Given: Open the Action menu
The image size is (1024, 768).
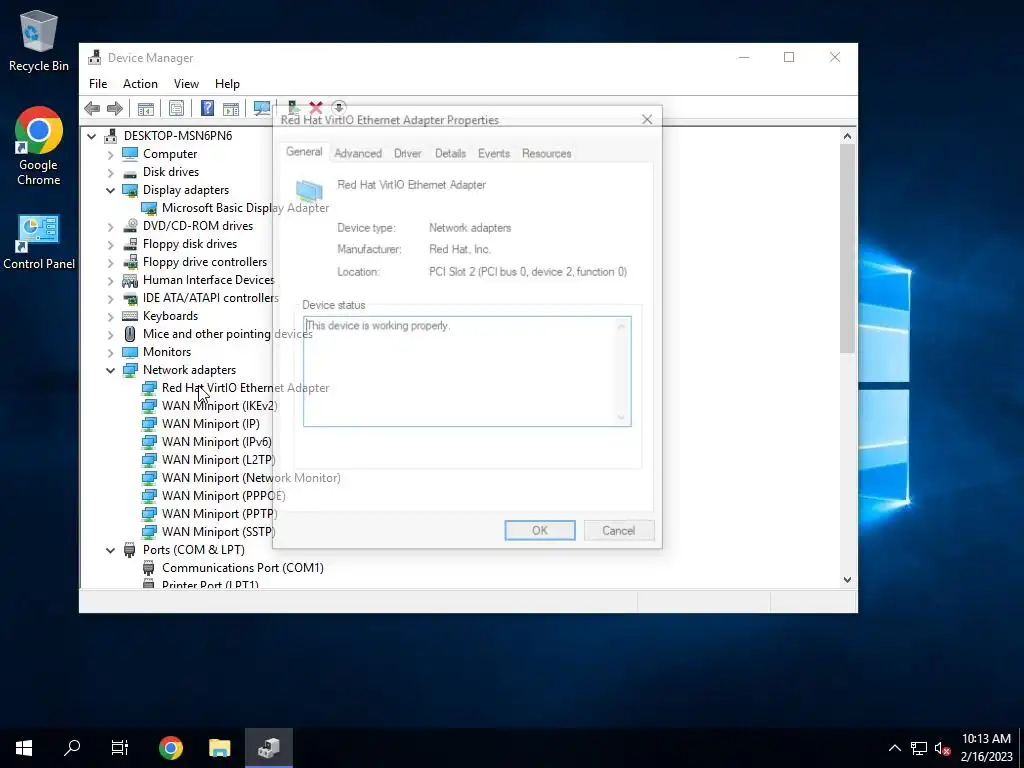Looking at the screenshot, I should (140, 84).
